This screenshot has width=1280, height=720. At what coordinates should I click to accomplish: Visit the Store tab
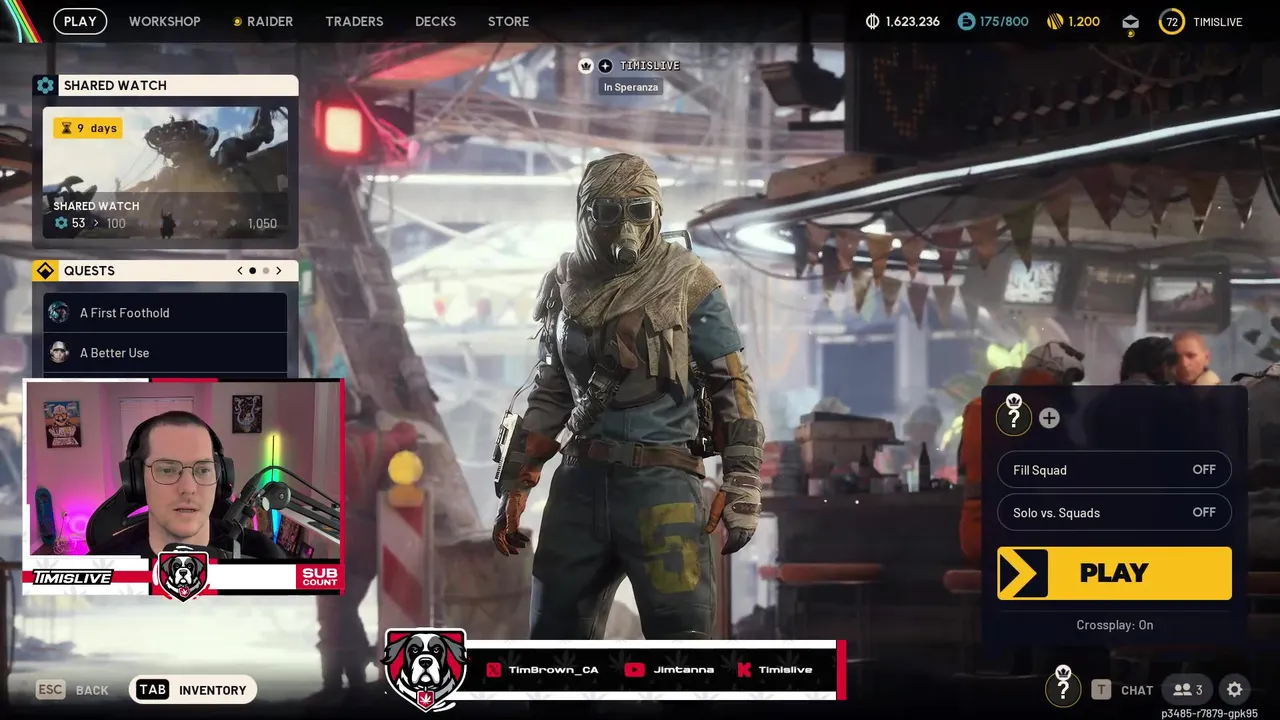tap(508, 21)
